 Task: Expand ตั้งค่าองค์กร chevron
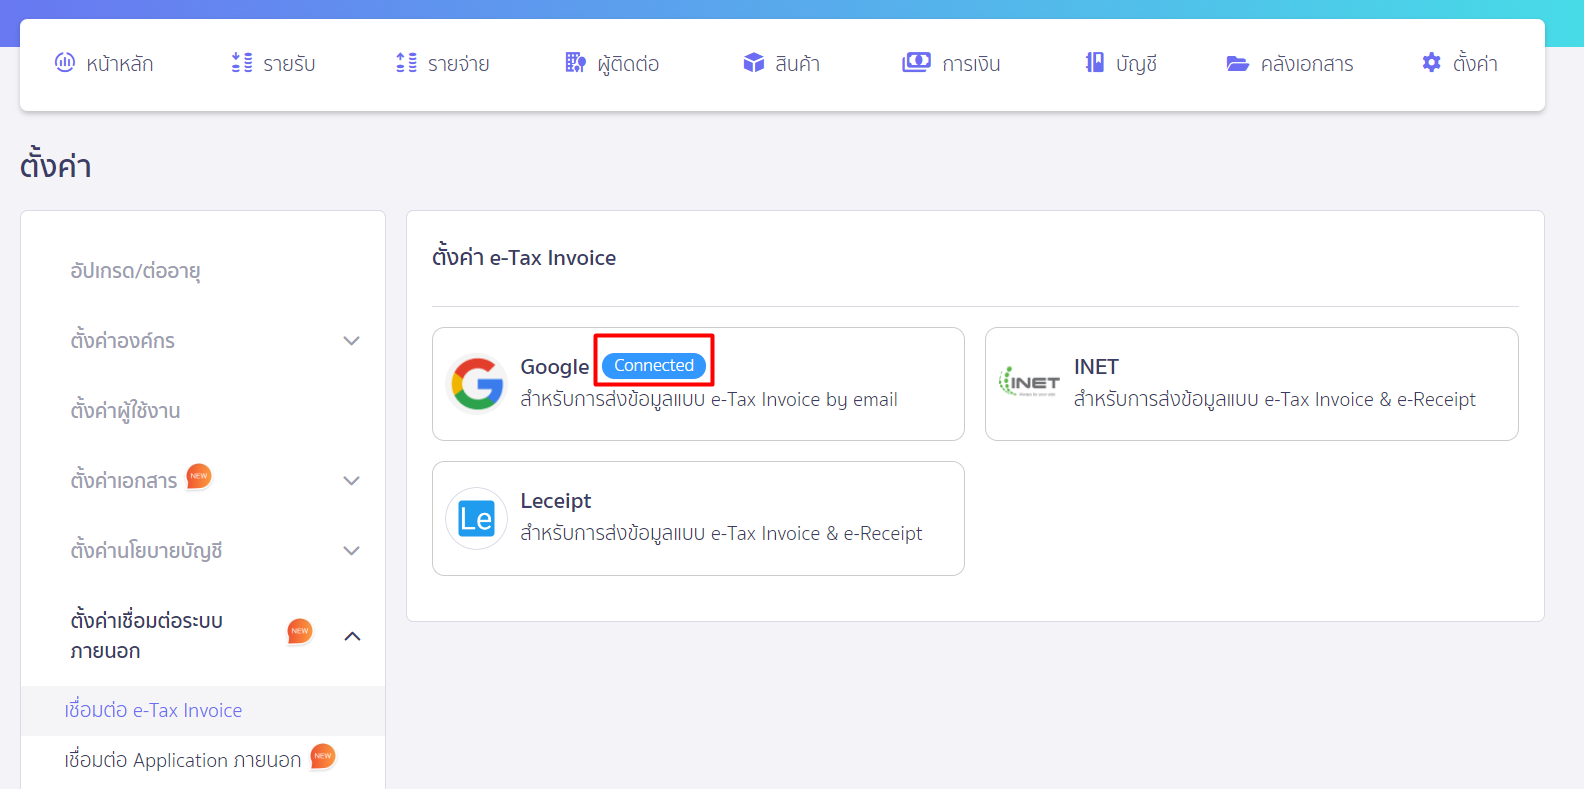(x=351, y=341)
